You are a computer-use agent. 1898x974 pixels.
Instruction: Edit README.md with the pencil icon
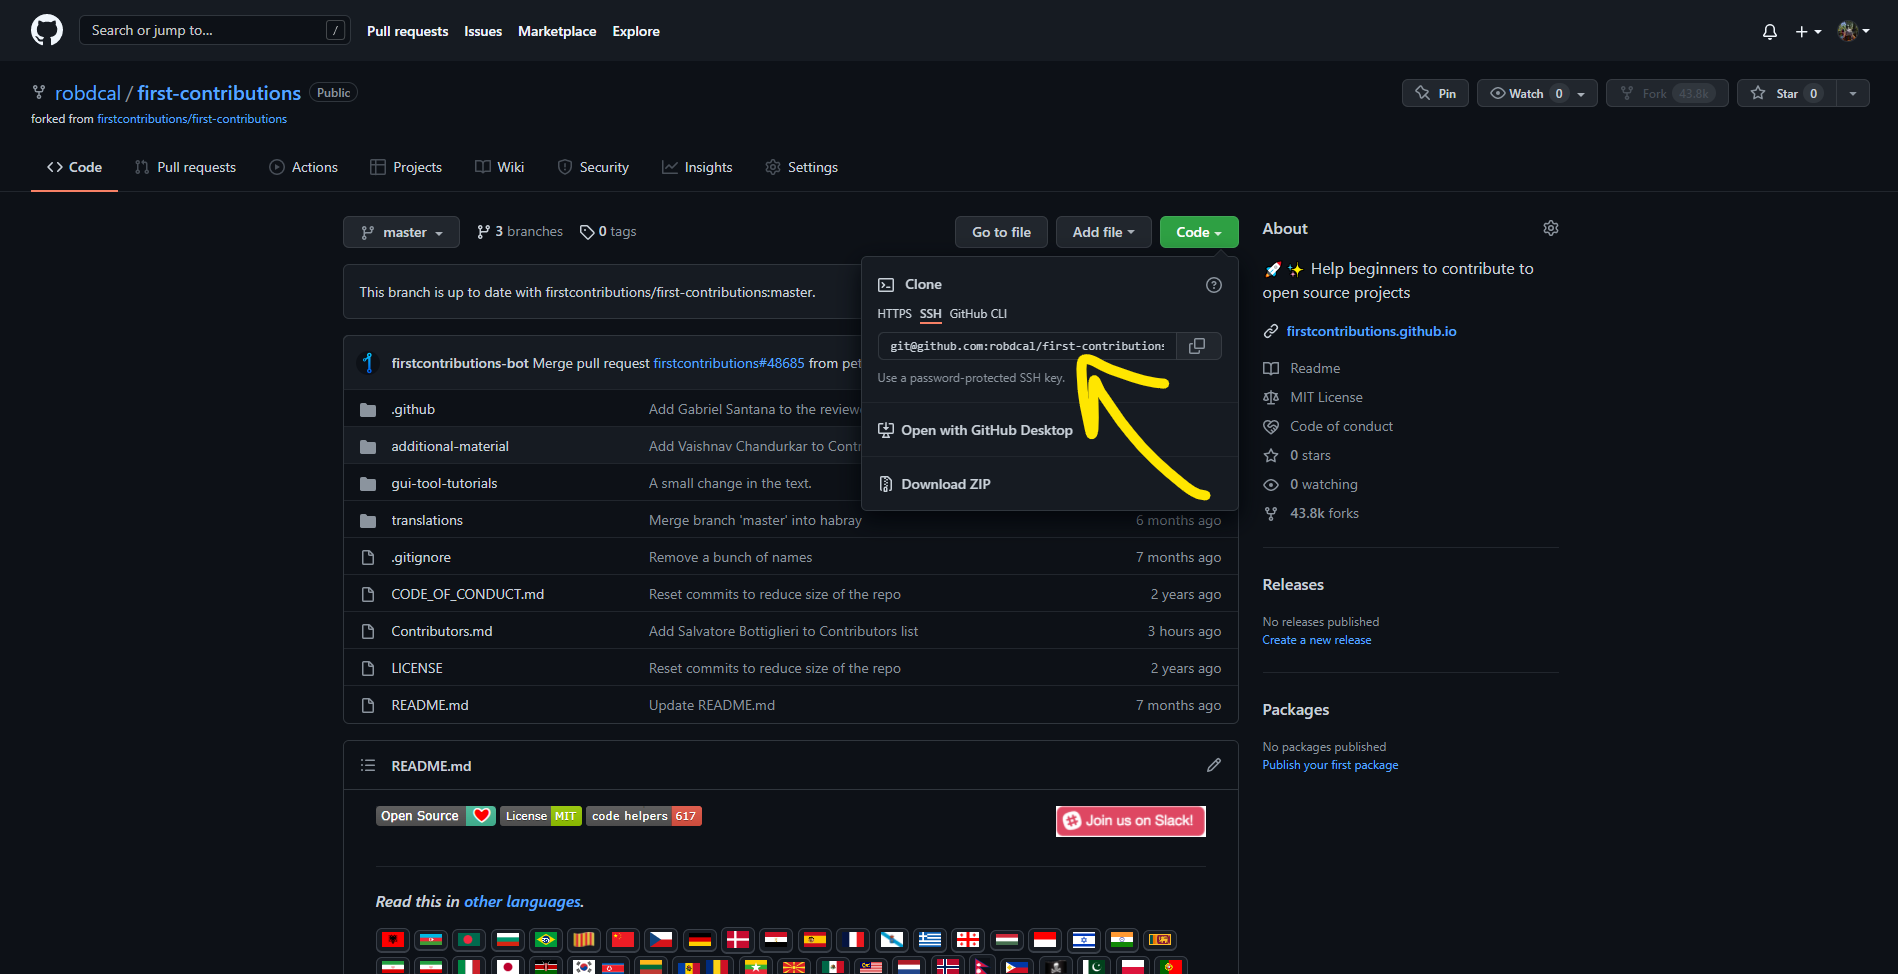pos(1214,765)
